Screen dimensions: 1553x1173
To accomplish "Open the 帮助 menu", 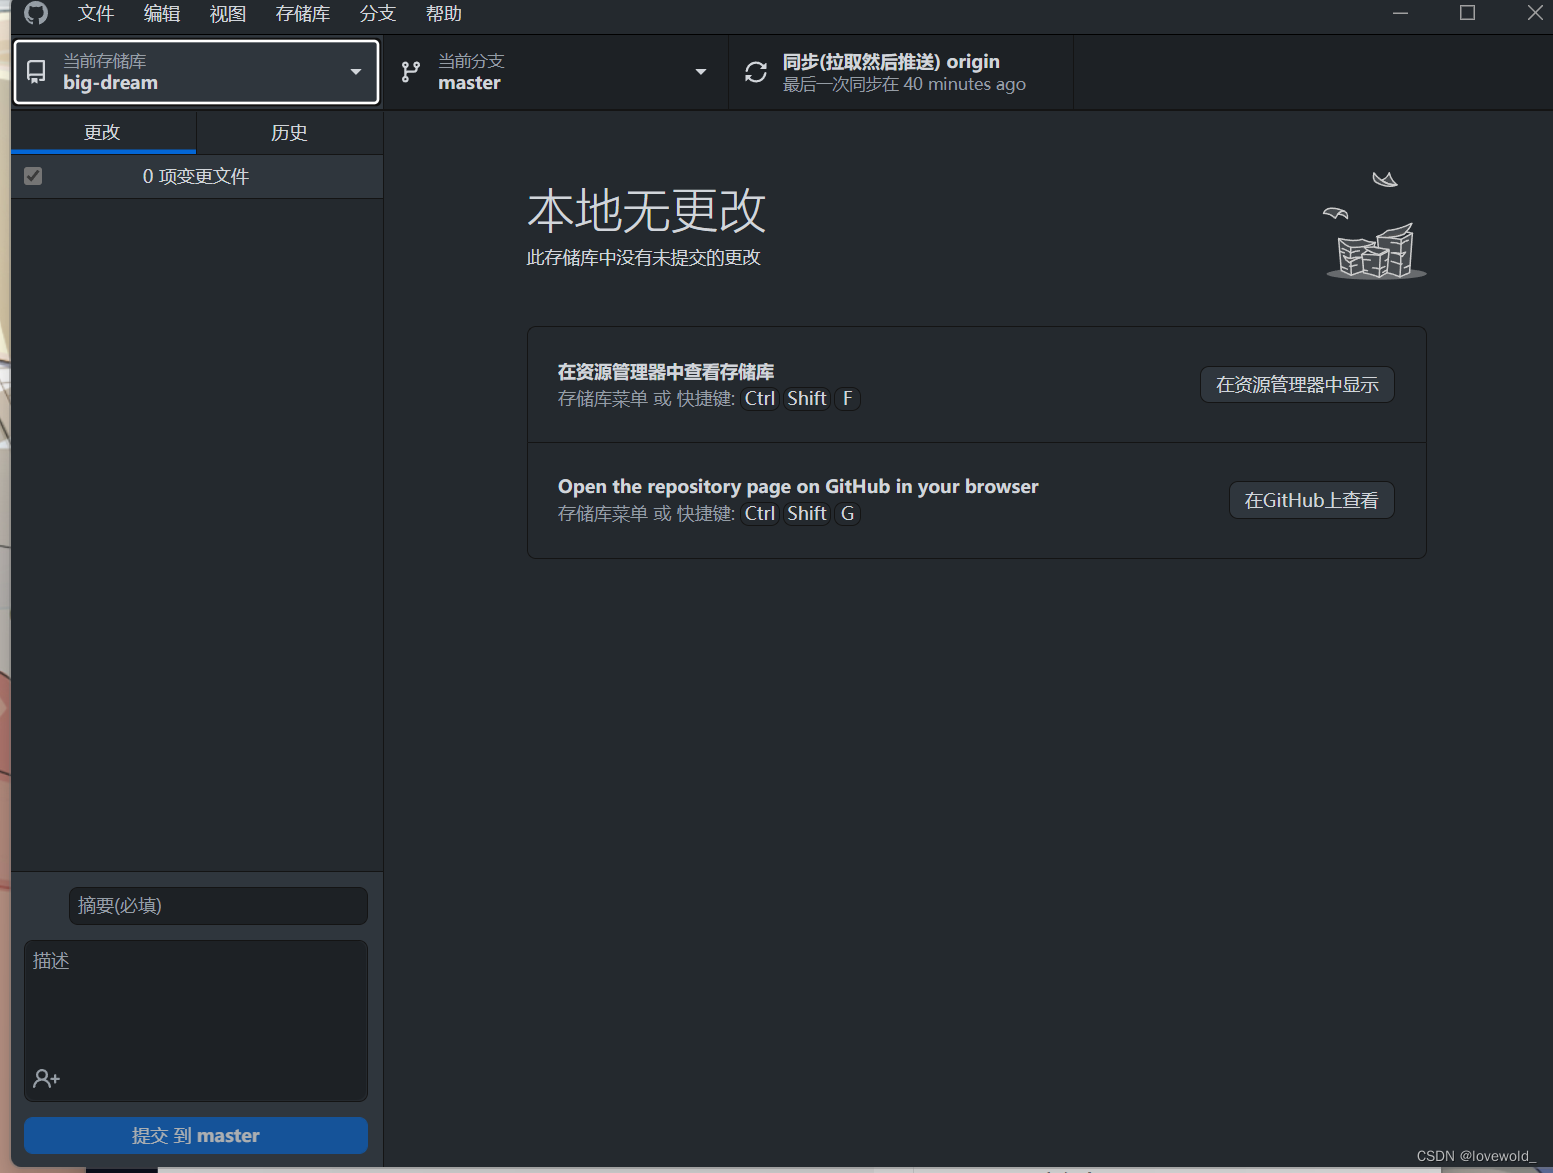I will tap(444, 14).
